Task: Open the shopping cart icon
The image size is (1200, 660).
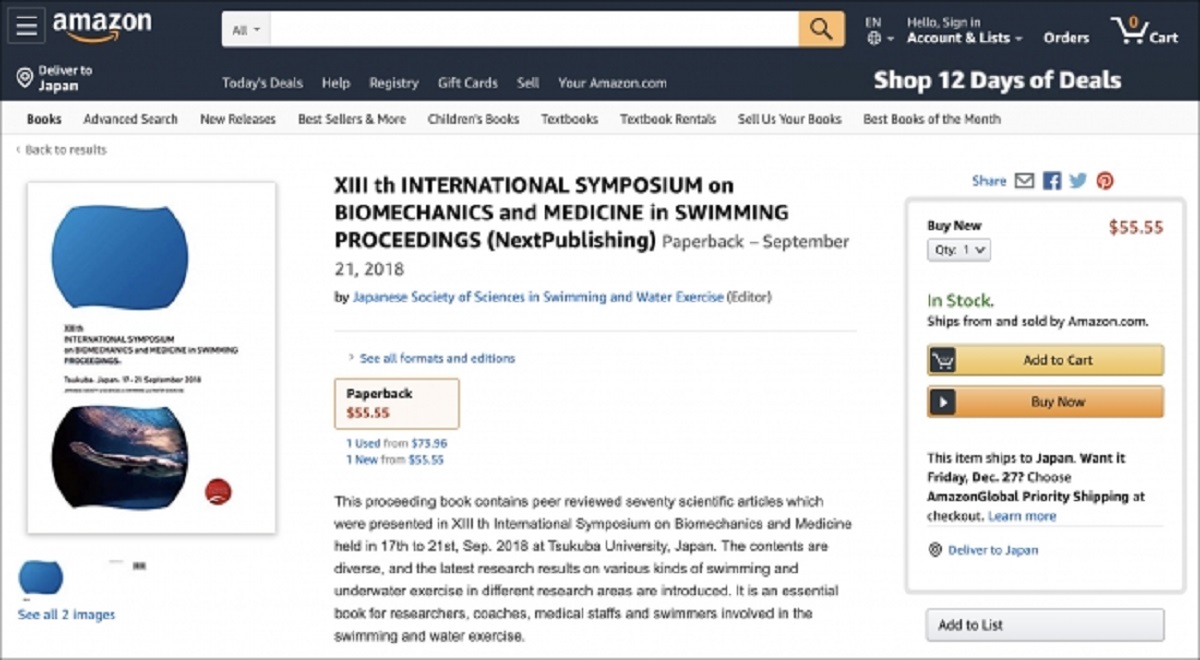Action: [x=1145, y=30]
